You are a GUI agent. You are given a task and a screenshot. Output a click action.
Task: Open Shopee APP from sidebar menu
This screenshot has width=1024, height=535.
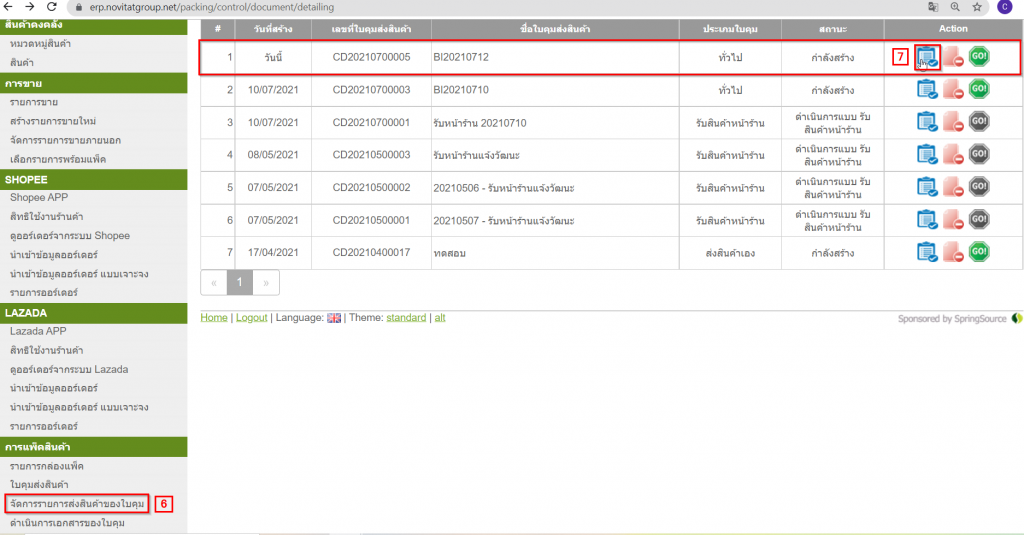click(40, 197)
